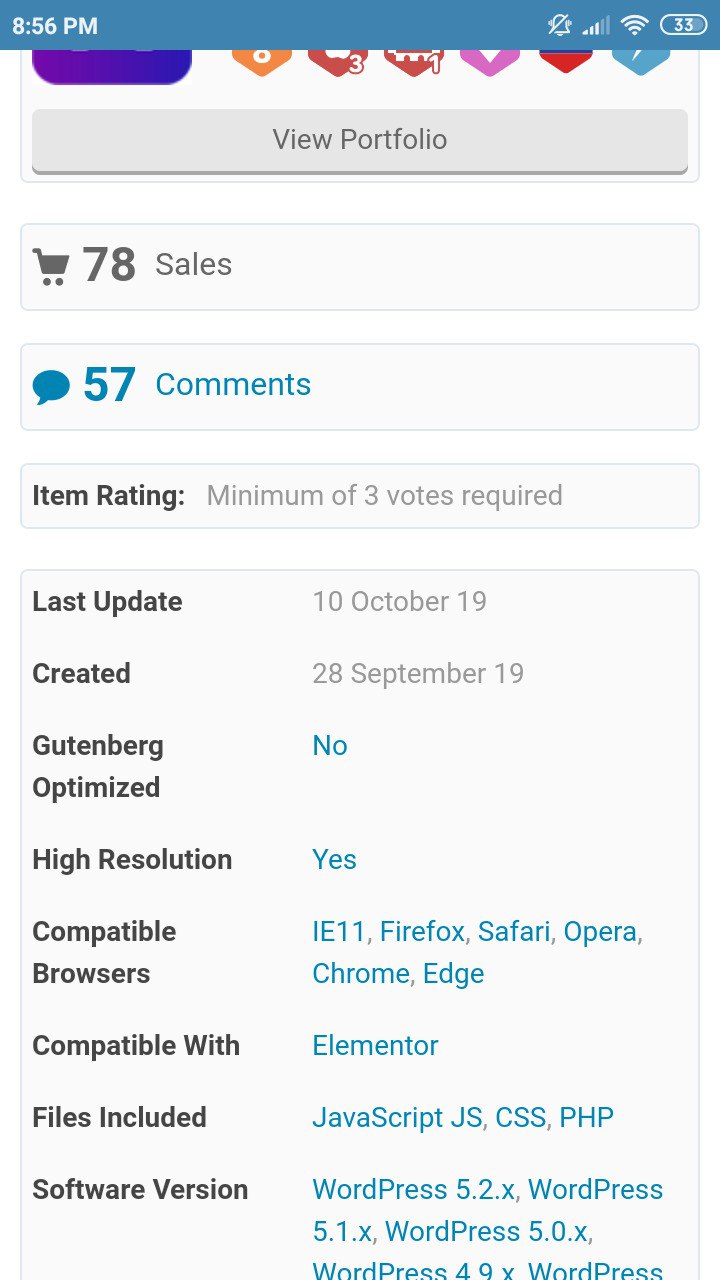Tap the Wi-Fi icon in status bar
Screen dimensions: 720x1280
click(634, 25)
